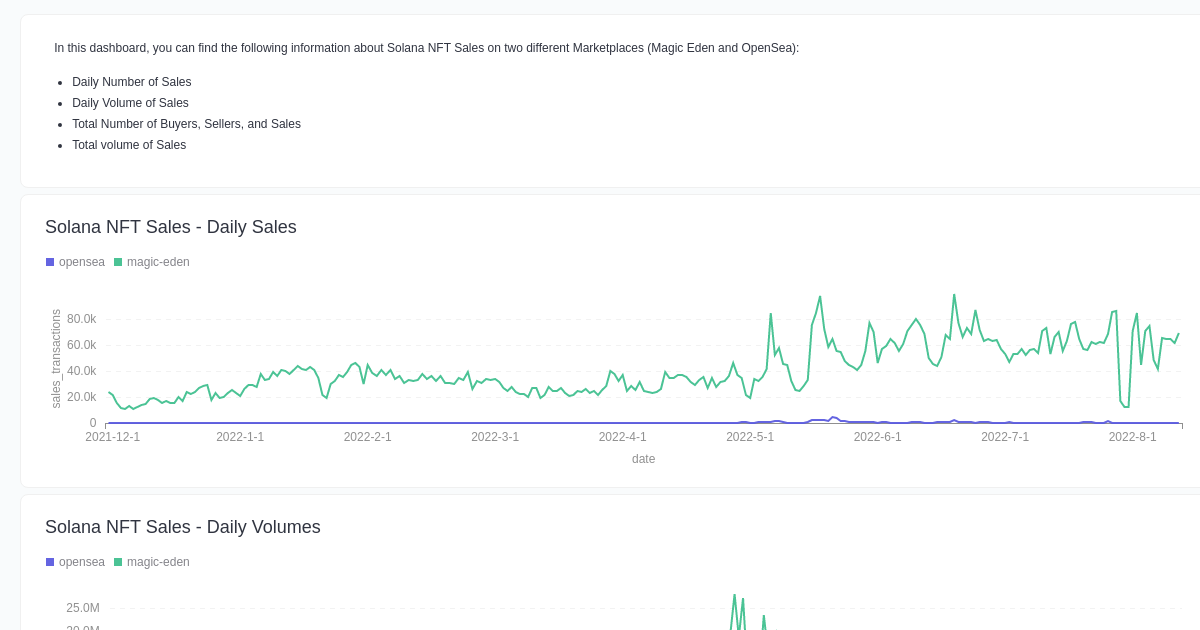Click the opensea color square in Daily Sales legend
The height and width of the screenshot is (630, 1200).
click(50, 262)
